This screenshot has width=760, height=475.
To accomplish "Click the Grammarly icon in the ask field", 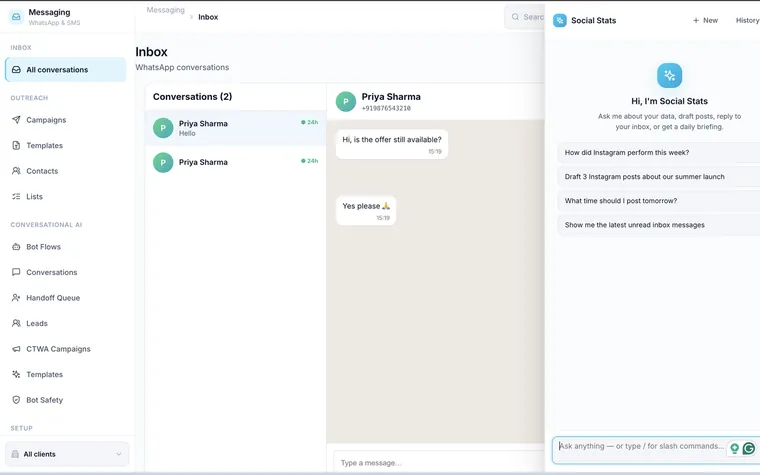I will coord(748,448).
